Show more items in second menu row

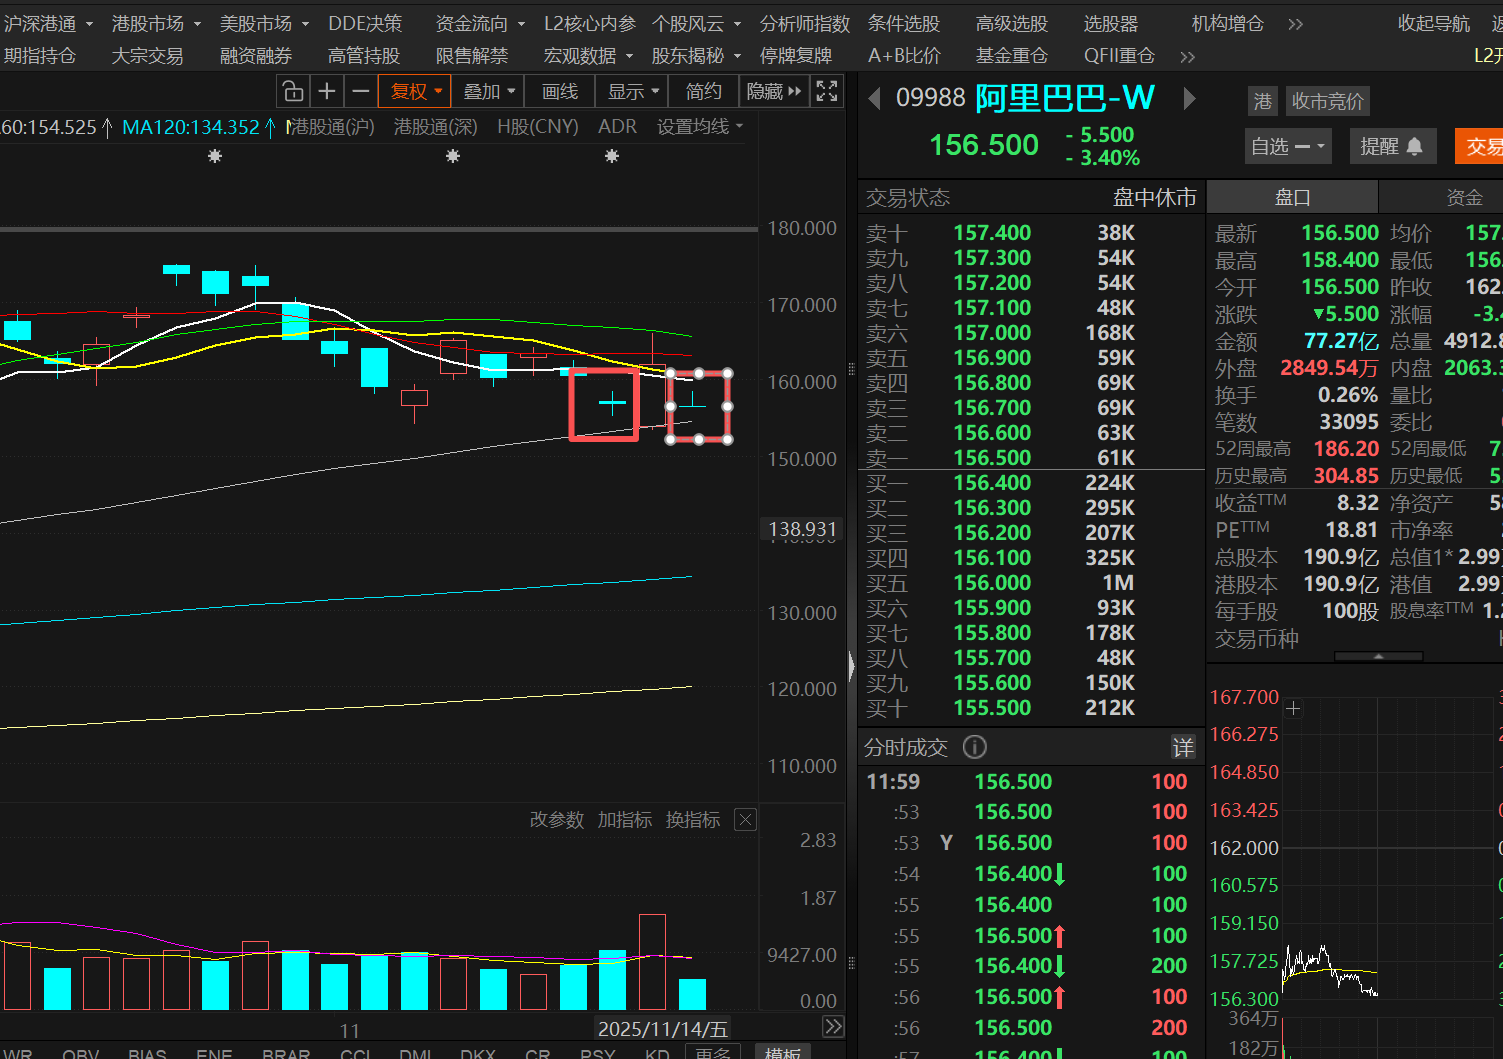click(1188, 57)
